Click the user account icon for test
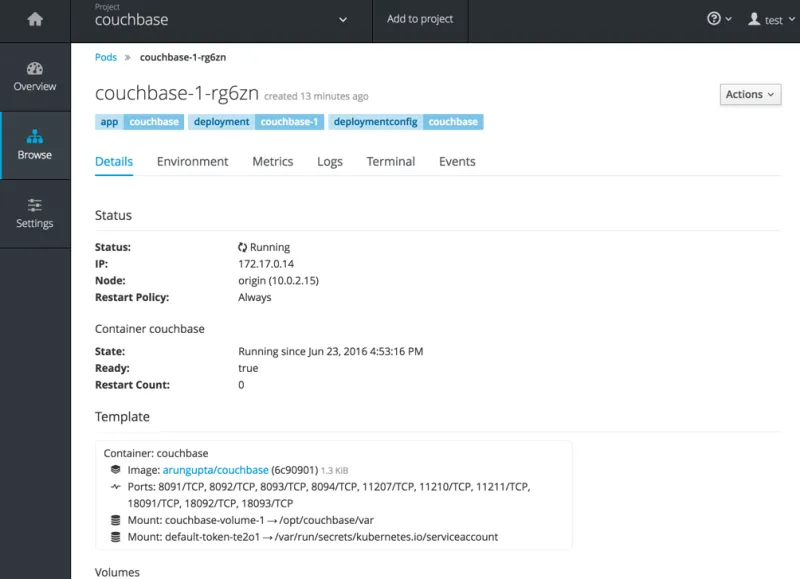800x579 pixels. (x=754, y=19)
